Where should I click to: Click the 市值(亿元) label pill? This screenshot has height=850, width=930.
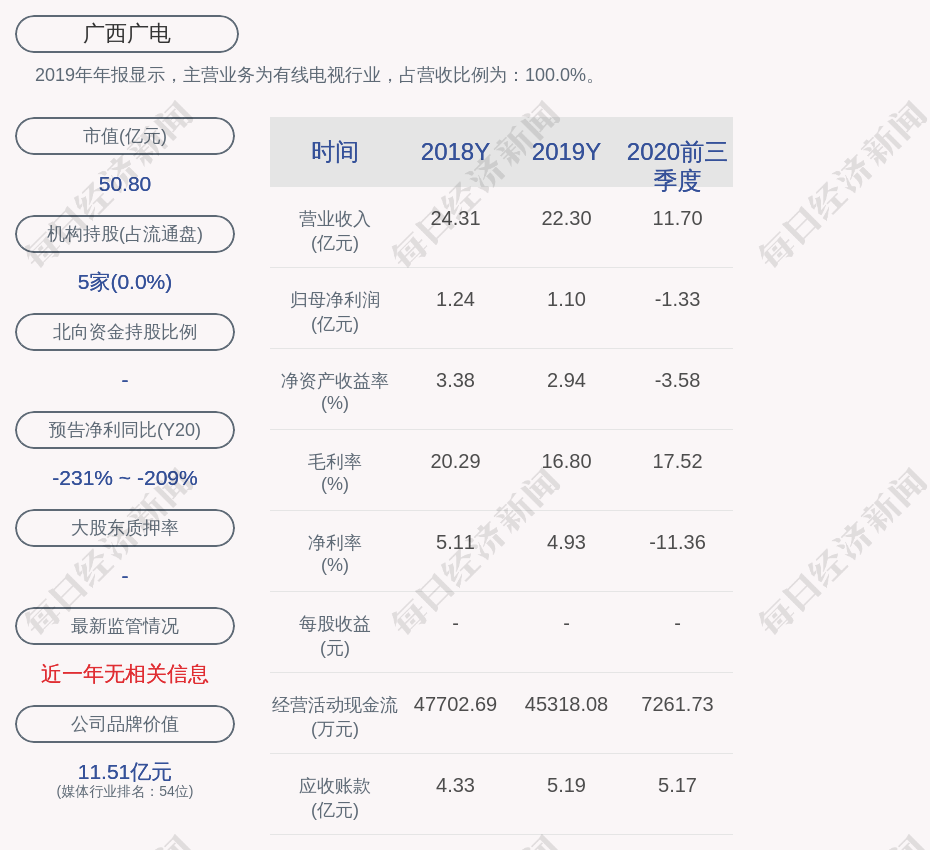[125, 136]
